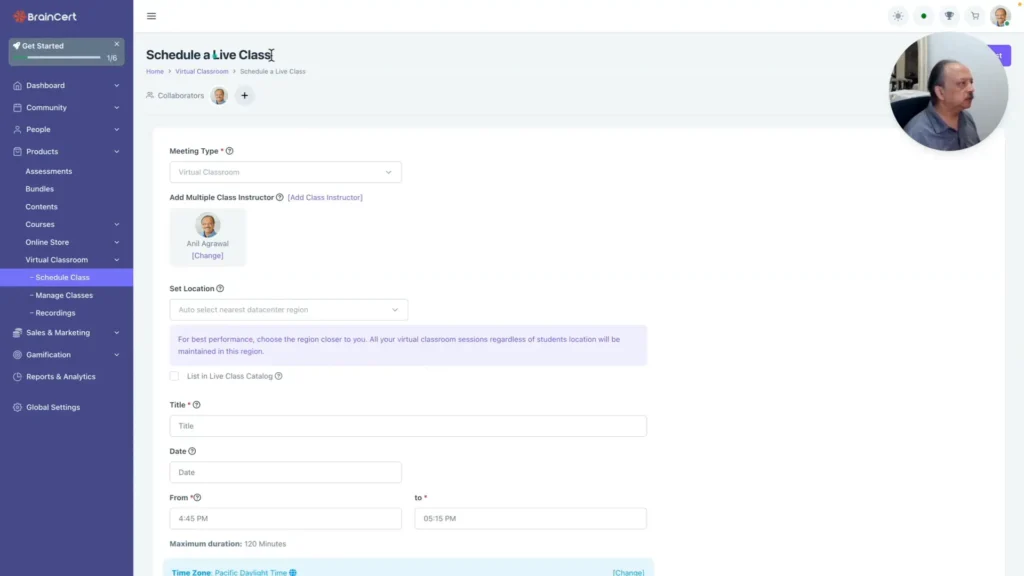Click the to time field 05:15 PM
Image resolution: width=1024 pixels, height=576 pixels.
[x=530, y=519]
